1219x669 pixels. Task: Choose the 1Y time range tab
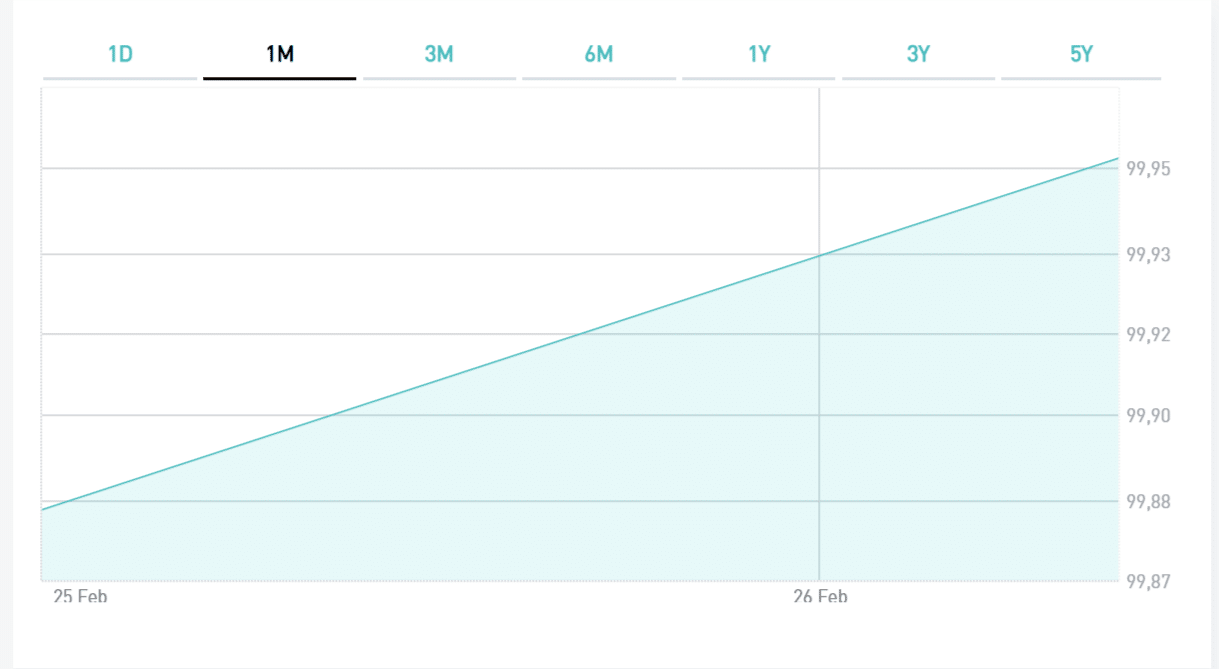point(759,55)
